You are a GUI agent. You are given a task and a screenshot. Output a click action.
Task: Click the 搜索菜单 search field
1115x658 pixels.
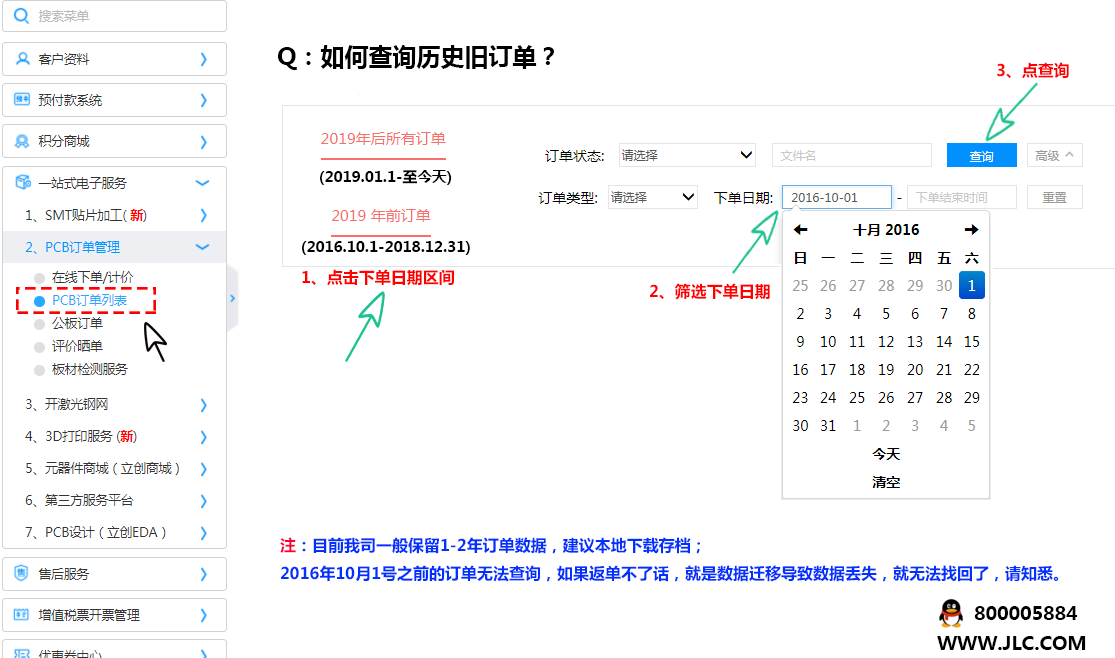click(x=114, y=16)
